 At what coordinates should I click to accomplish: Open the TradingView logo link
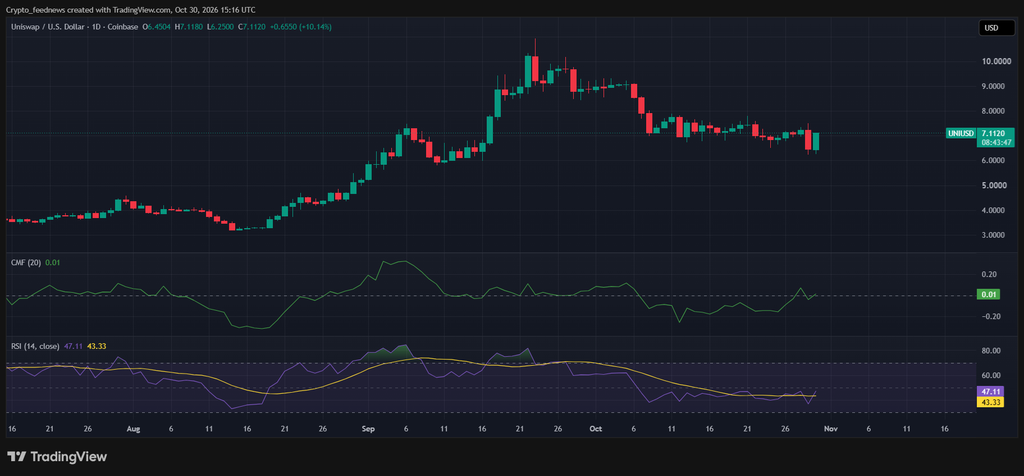click(57, 456)
